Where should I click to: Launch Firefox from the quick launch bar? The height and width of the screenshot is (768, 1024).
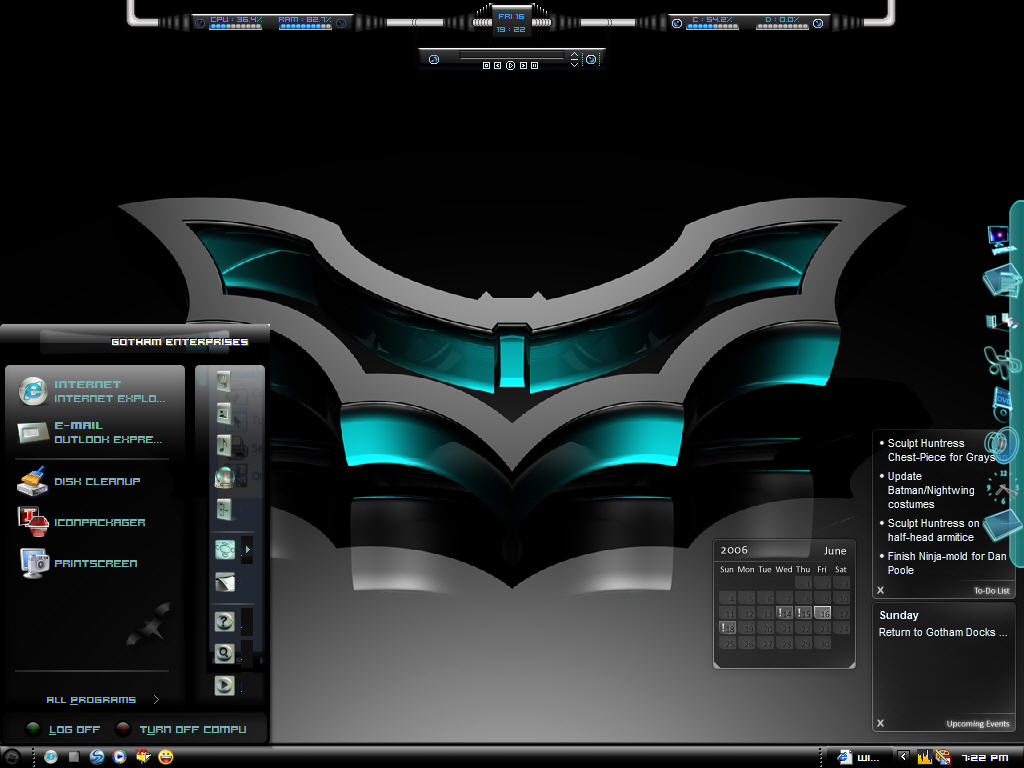[96, 756]
